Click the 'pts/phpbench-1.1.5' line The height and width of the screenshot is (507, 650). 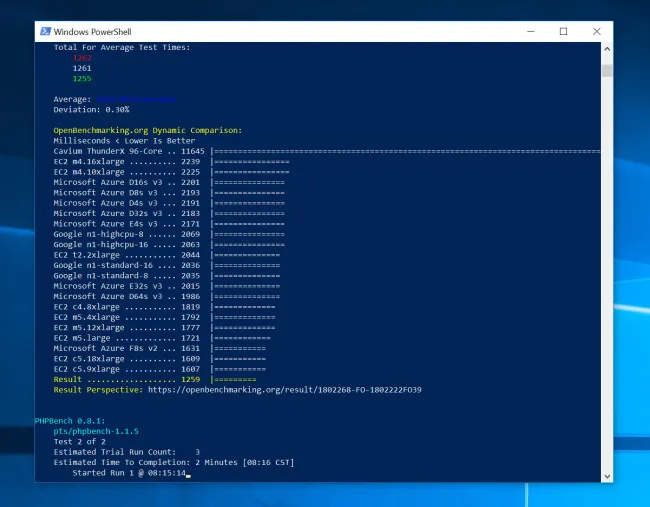point(96,431)
